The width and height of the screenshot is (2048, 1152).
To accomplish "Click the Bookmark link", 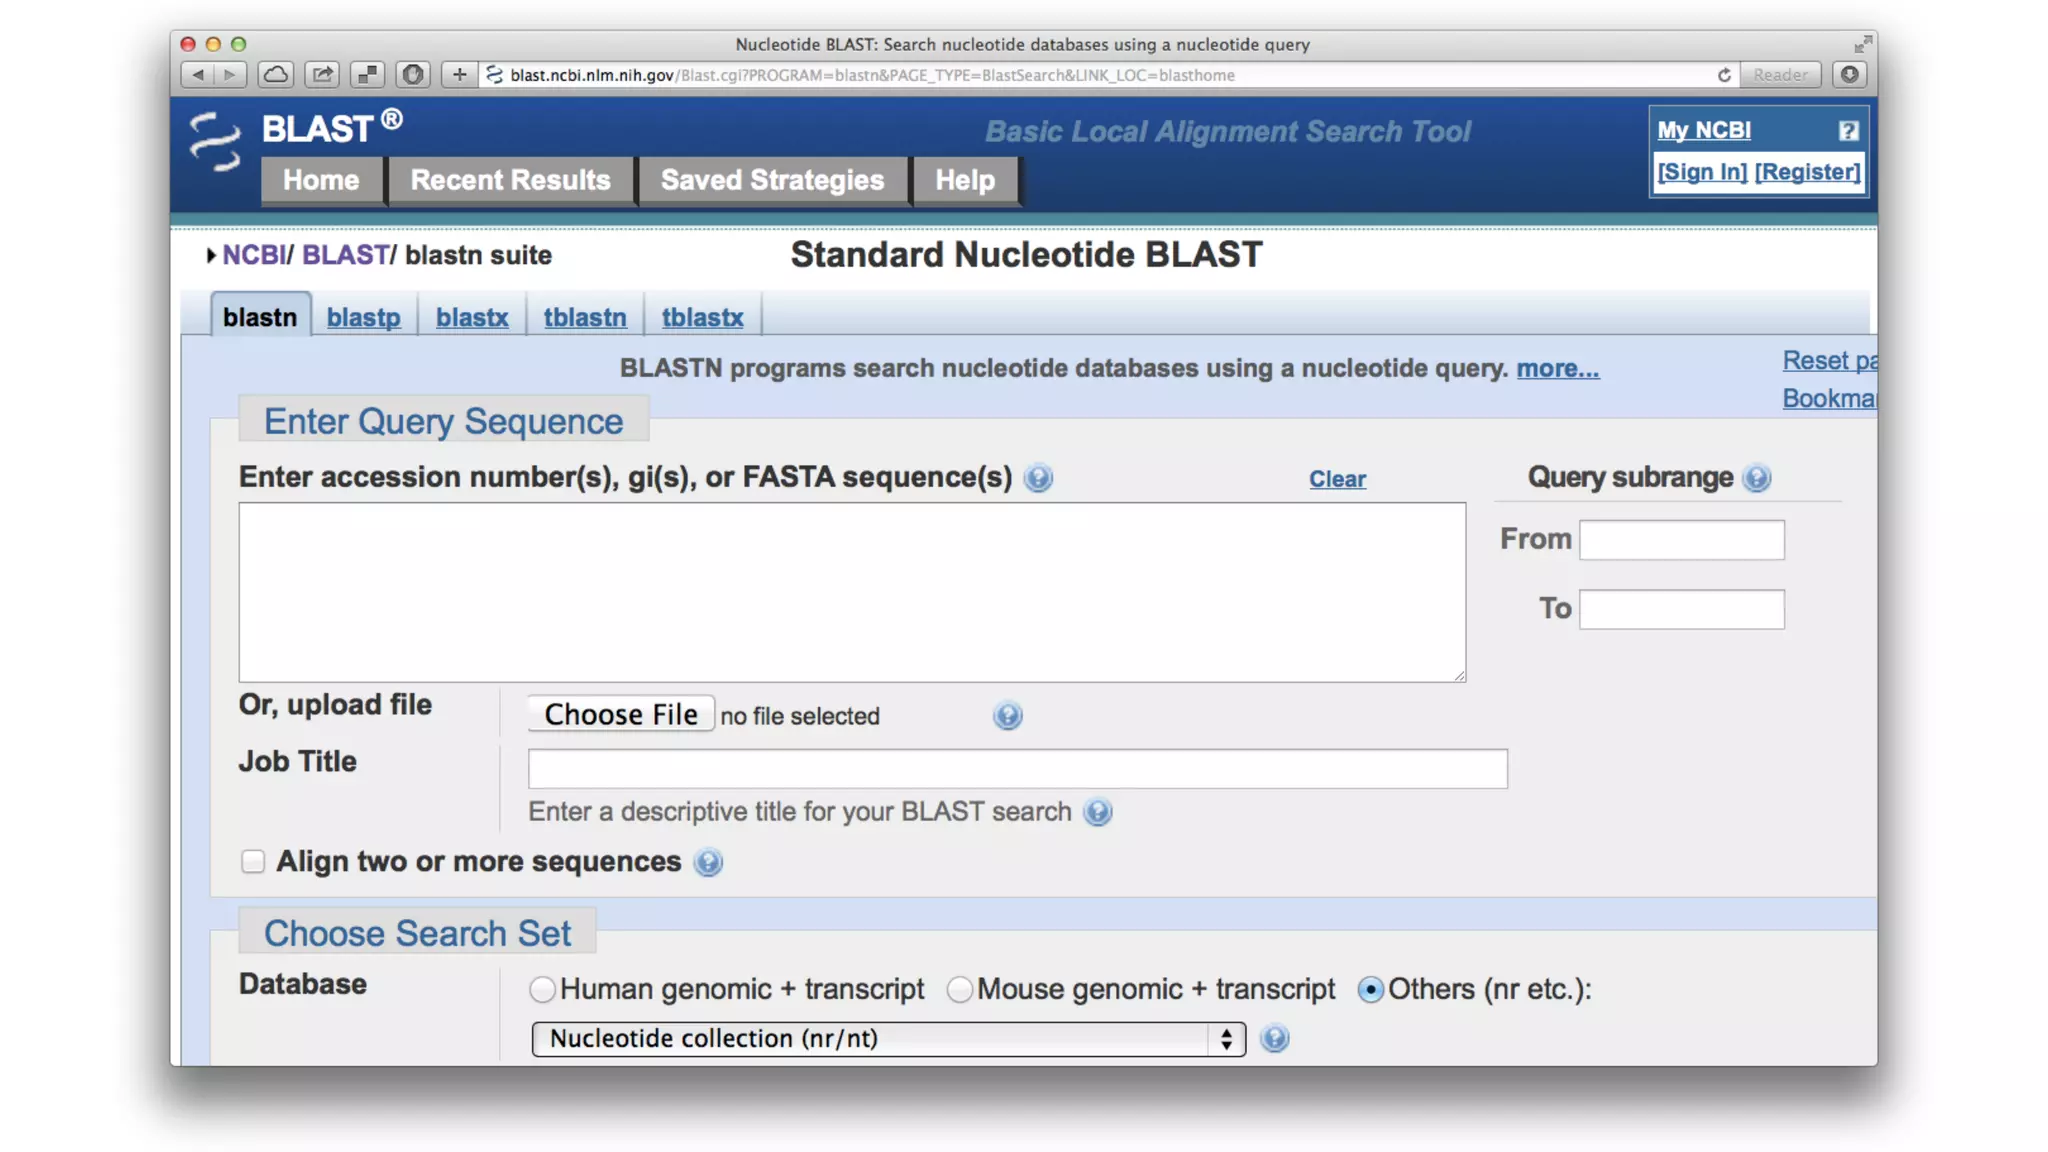I will 1829,398.
